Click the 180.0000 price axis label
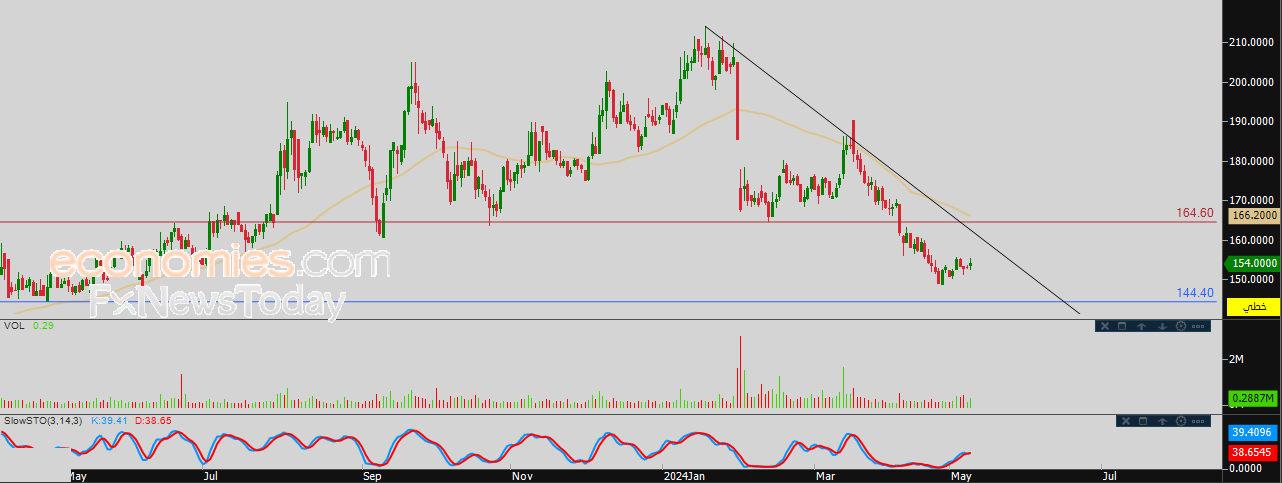Image resolution: width=1282 pixels, height=483 pixels. 1252,161
